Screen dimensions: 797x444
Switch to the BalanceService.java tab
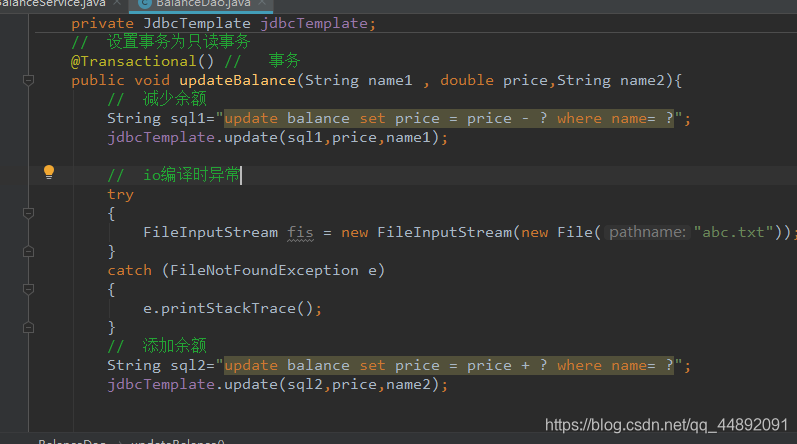53,4
